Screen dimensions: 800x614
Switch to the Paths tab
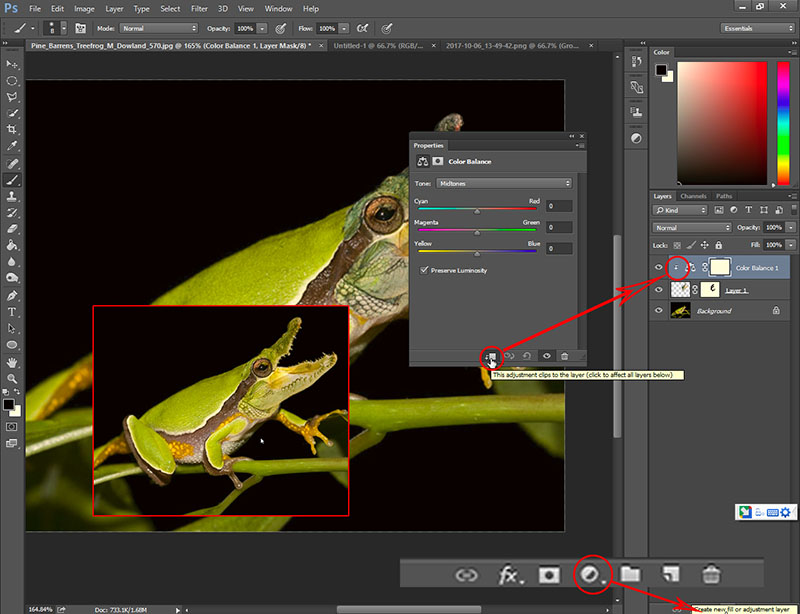point(724,196)
